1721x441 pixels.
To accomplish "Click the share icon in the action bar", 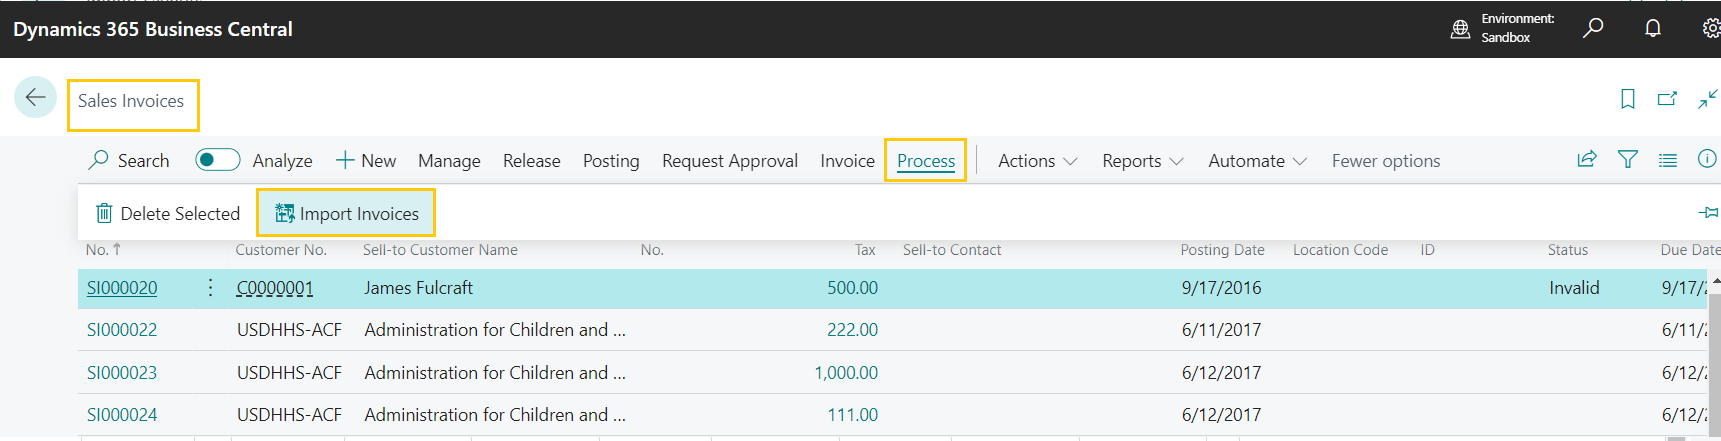I will click(1587, 159).
